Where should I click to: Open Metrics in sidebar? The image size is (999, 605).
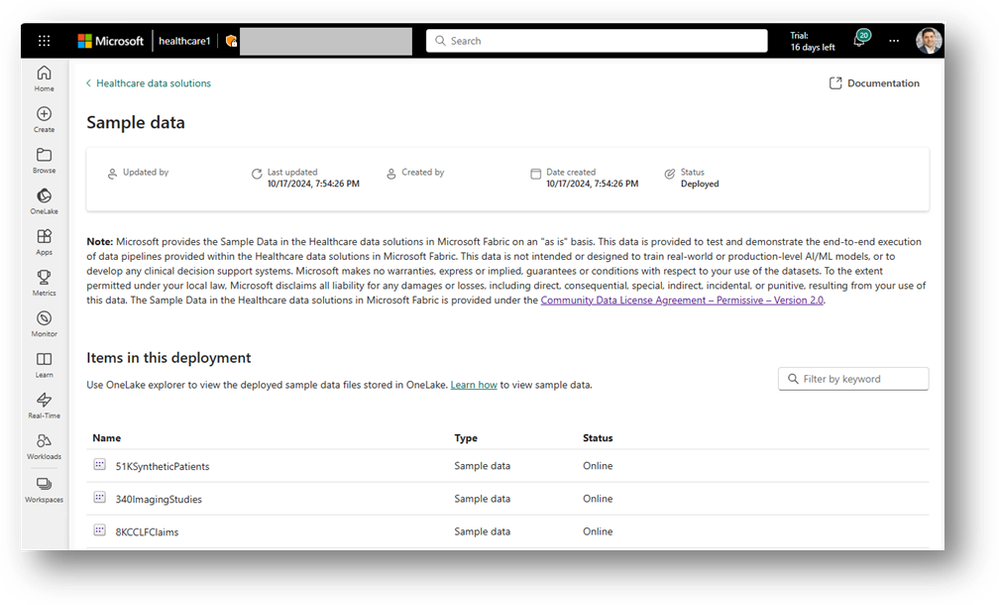click(x=44, y=283)
